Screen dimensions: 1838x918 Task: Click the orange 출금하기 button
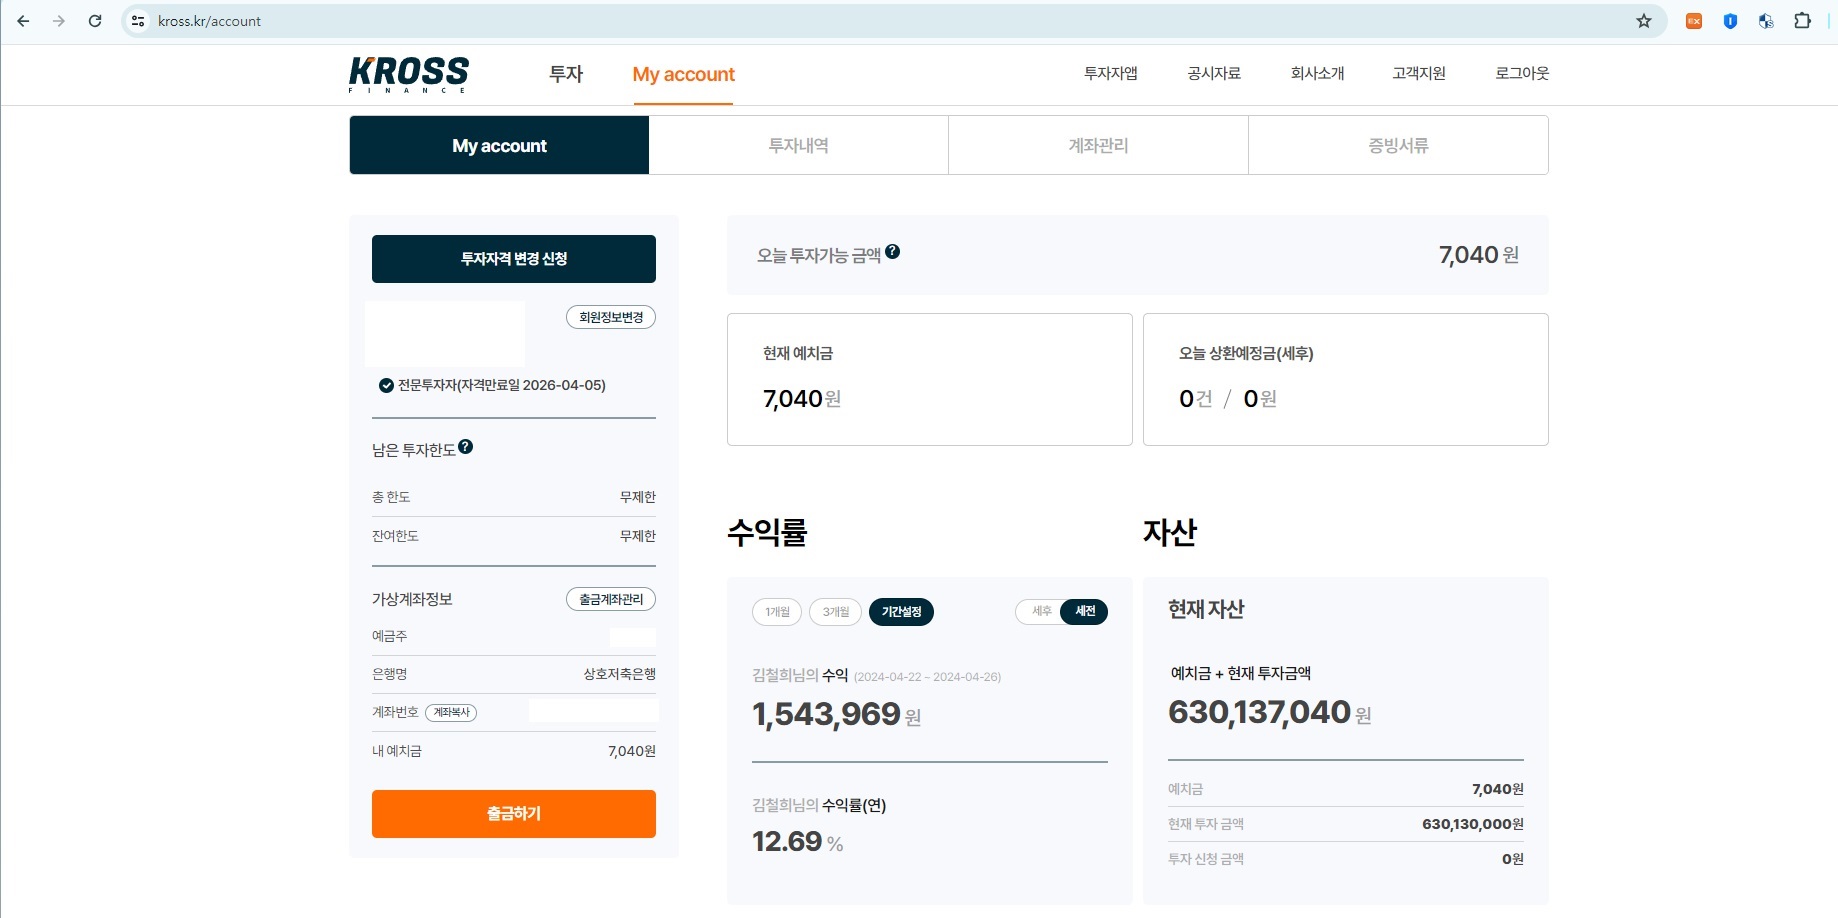point(514,814)
